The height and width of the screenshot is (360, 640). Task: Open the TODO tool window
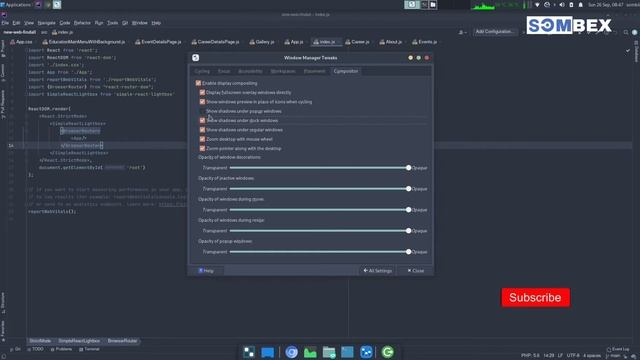click(36, 349)
